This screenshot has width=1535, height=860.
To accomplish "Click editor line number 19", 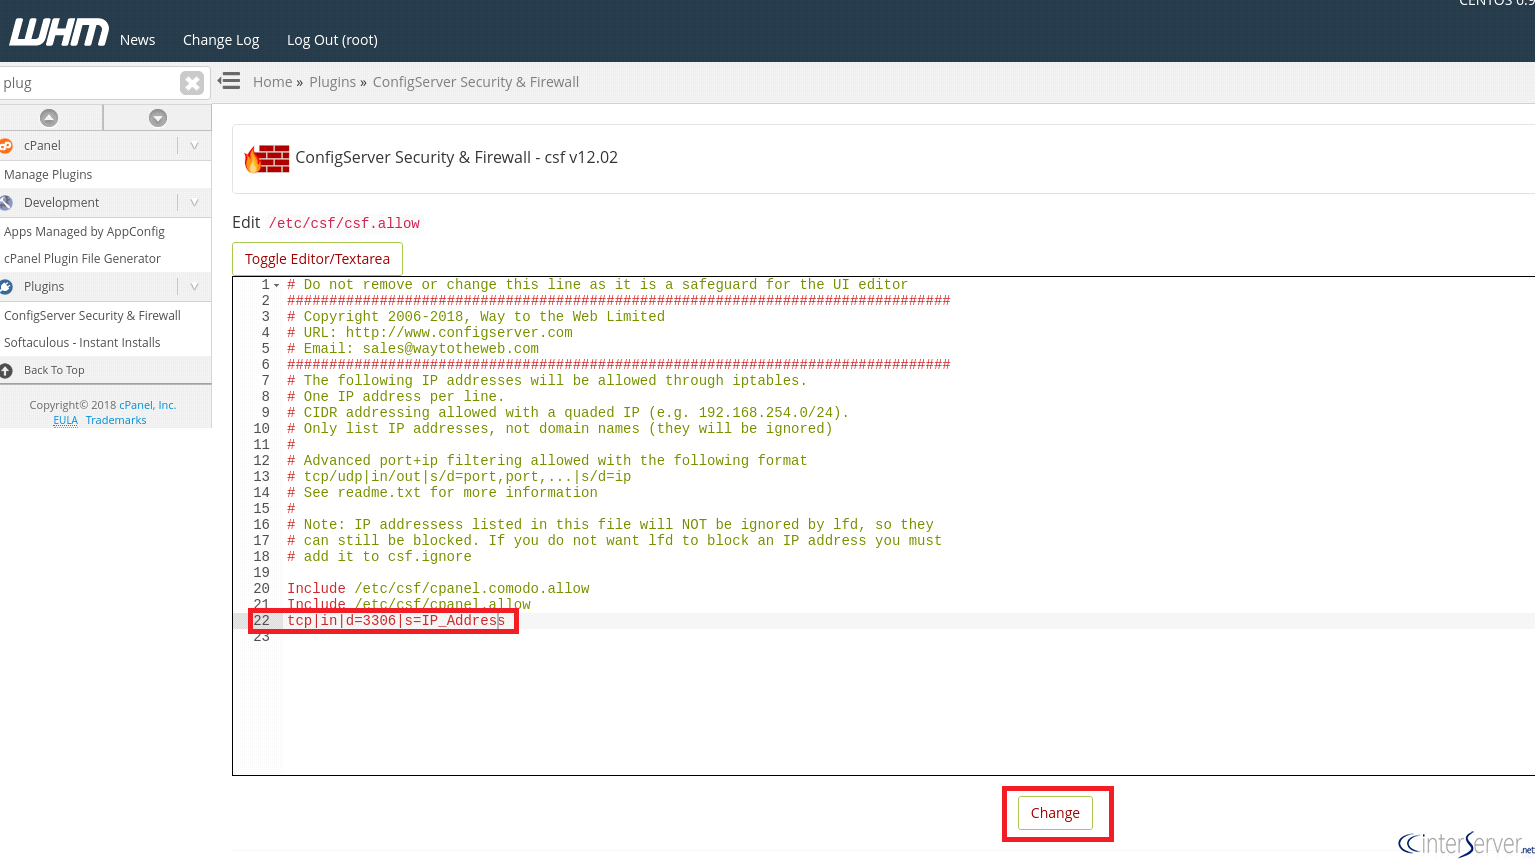I will click(x=261, y=573).
